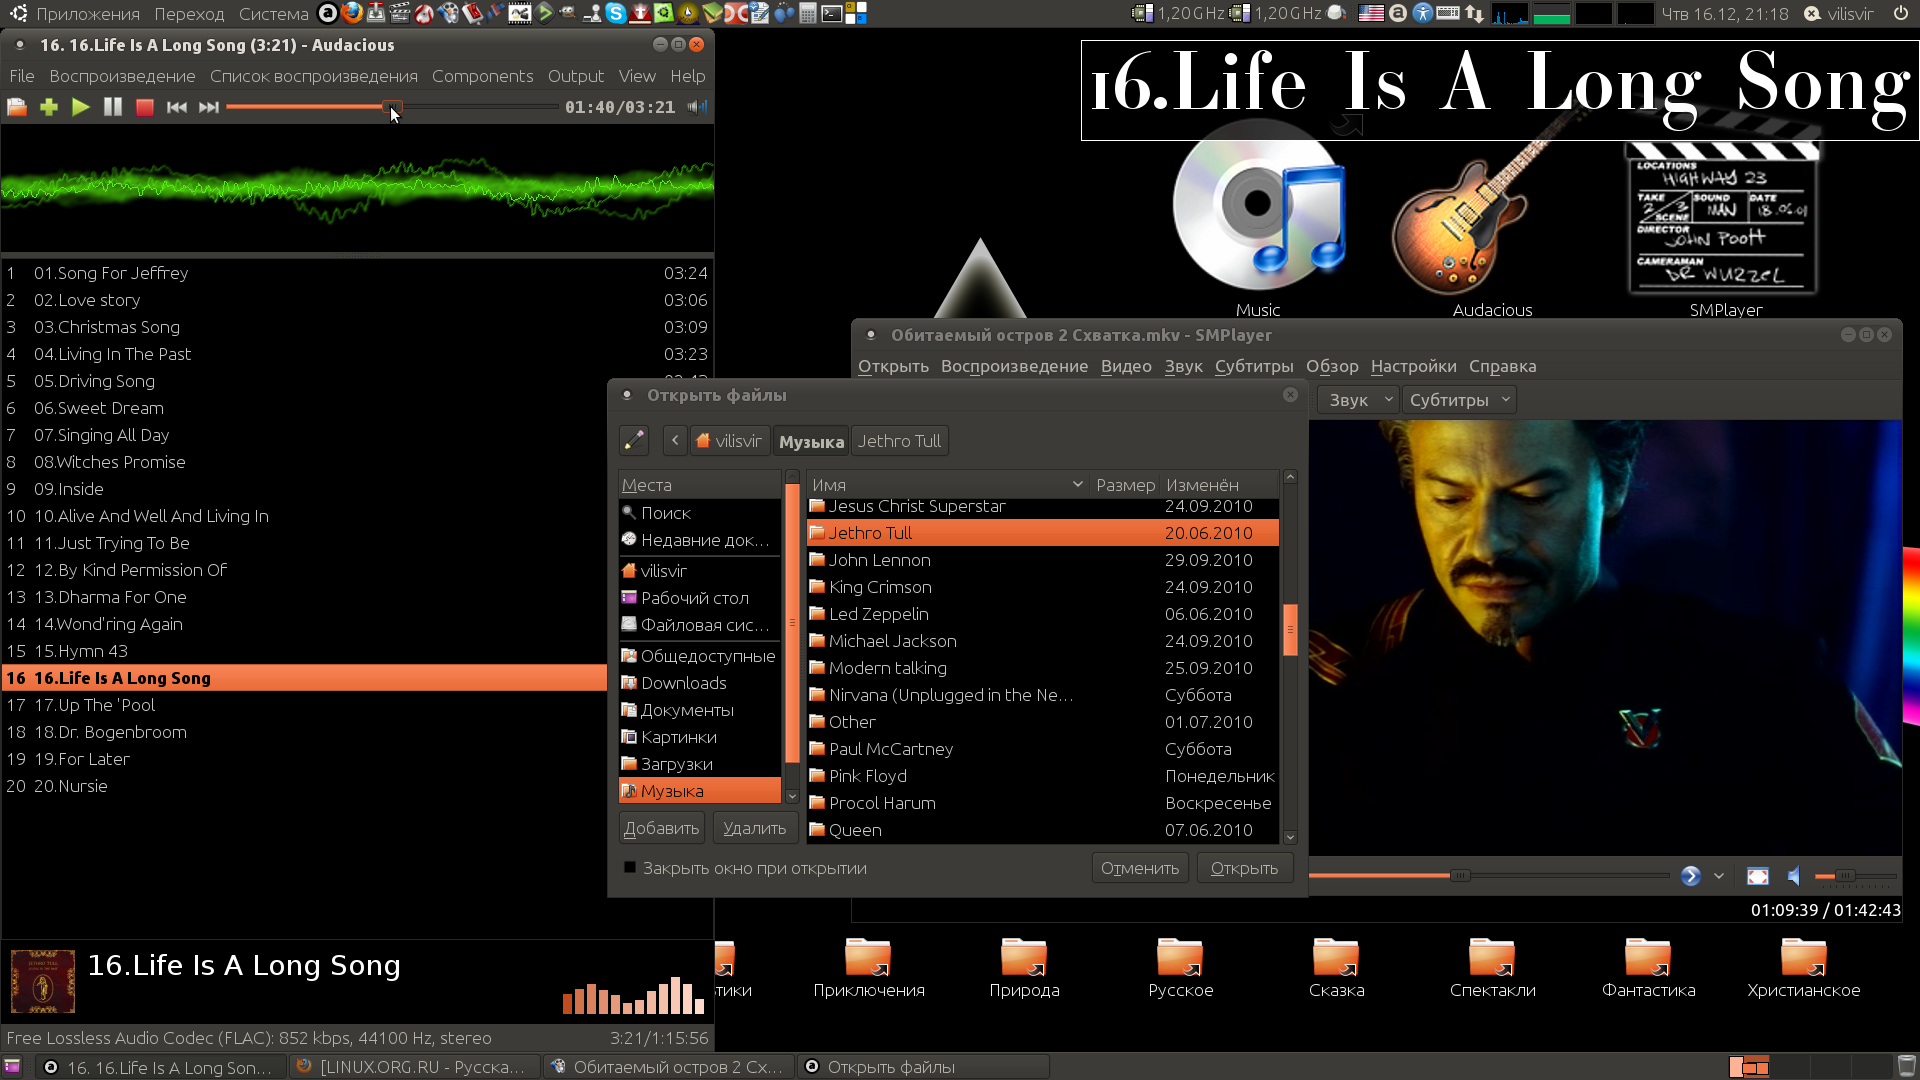Image resolution: width=1920 pixels, height=1080 pixels.
Task: Select Картинки bookmark in Places sidebar
Action: [x=700, y=737]
